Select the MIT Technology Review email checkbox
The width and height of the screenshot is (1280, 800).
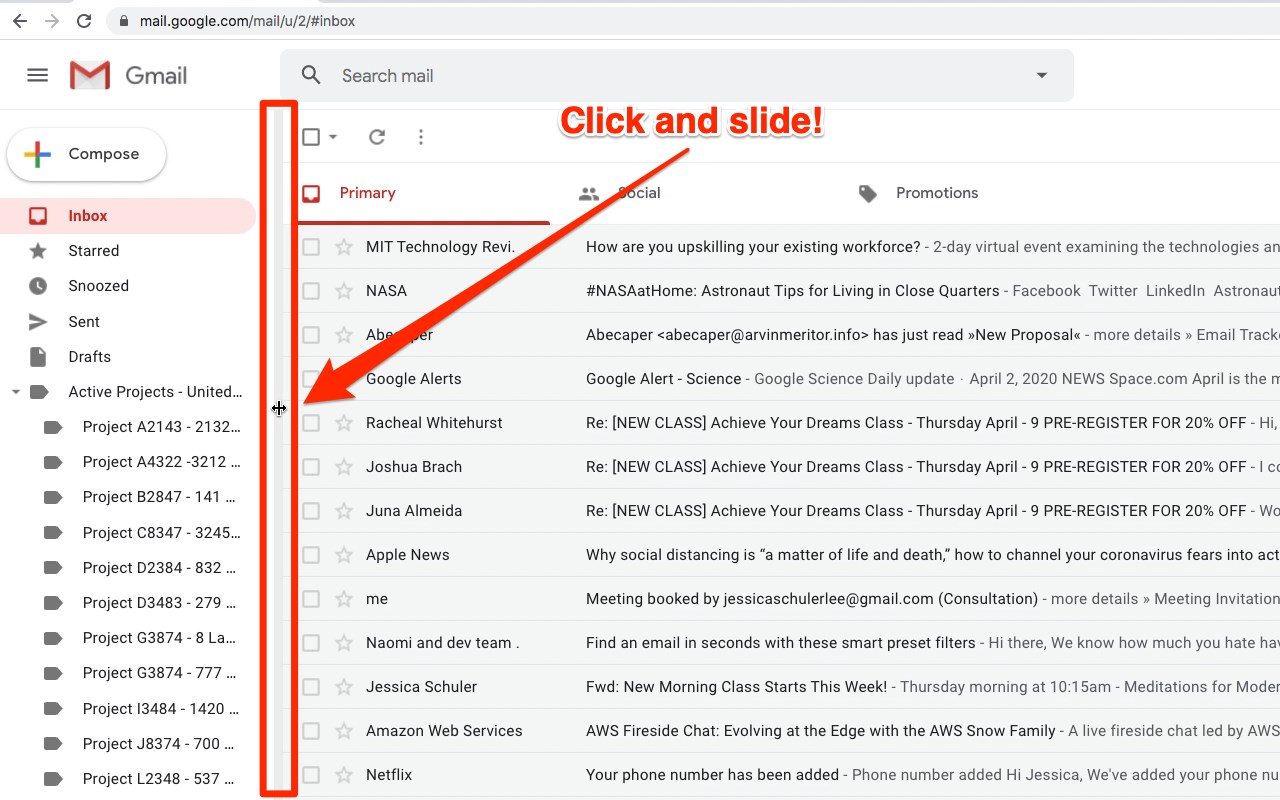[x=311, y=247]
